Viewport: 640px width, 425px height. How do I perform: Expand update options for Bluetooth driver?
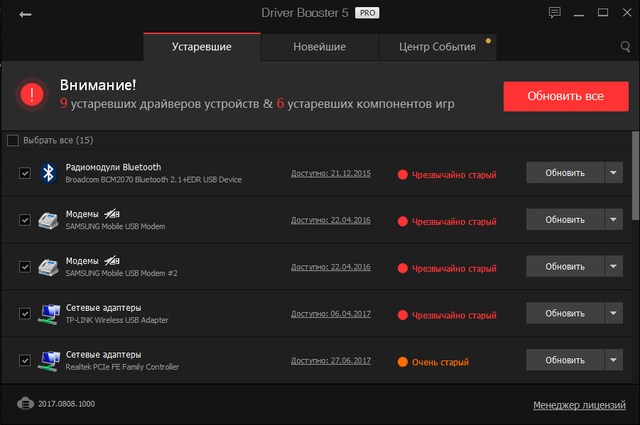(613, 173)
